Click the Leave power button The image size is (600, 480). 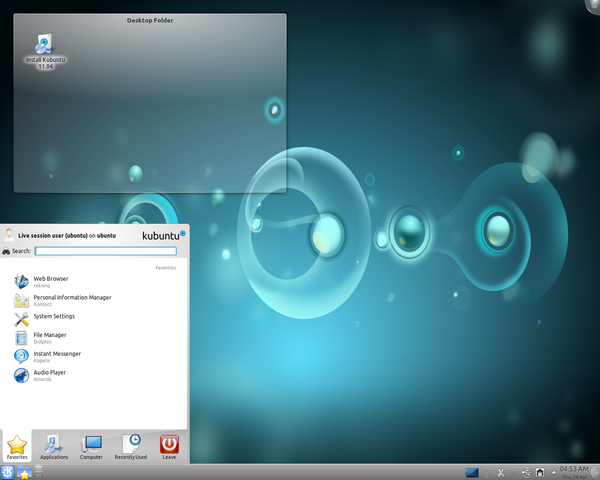[x=169, y=446]
